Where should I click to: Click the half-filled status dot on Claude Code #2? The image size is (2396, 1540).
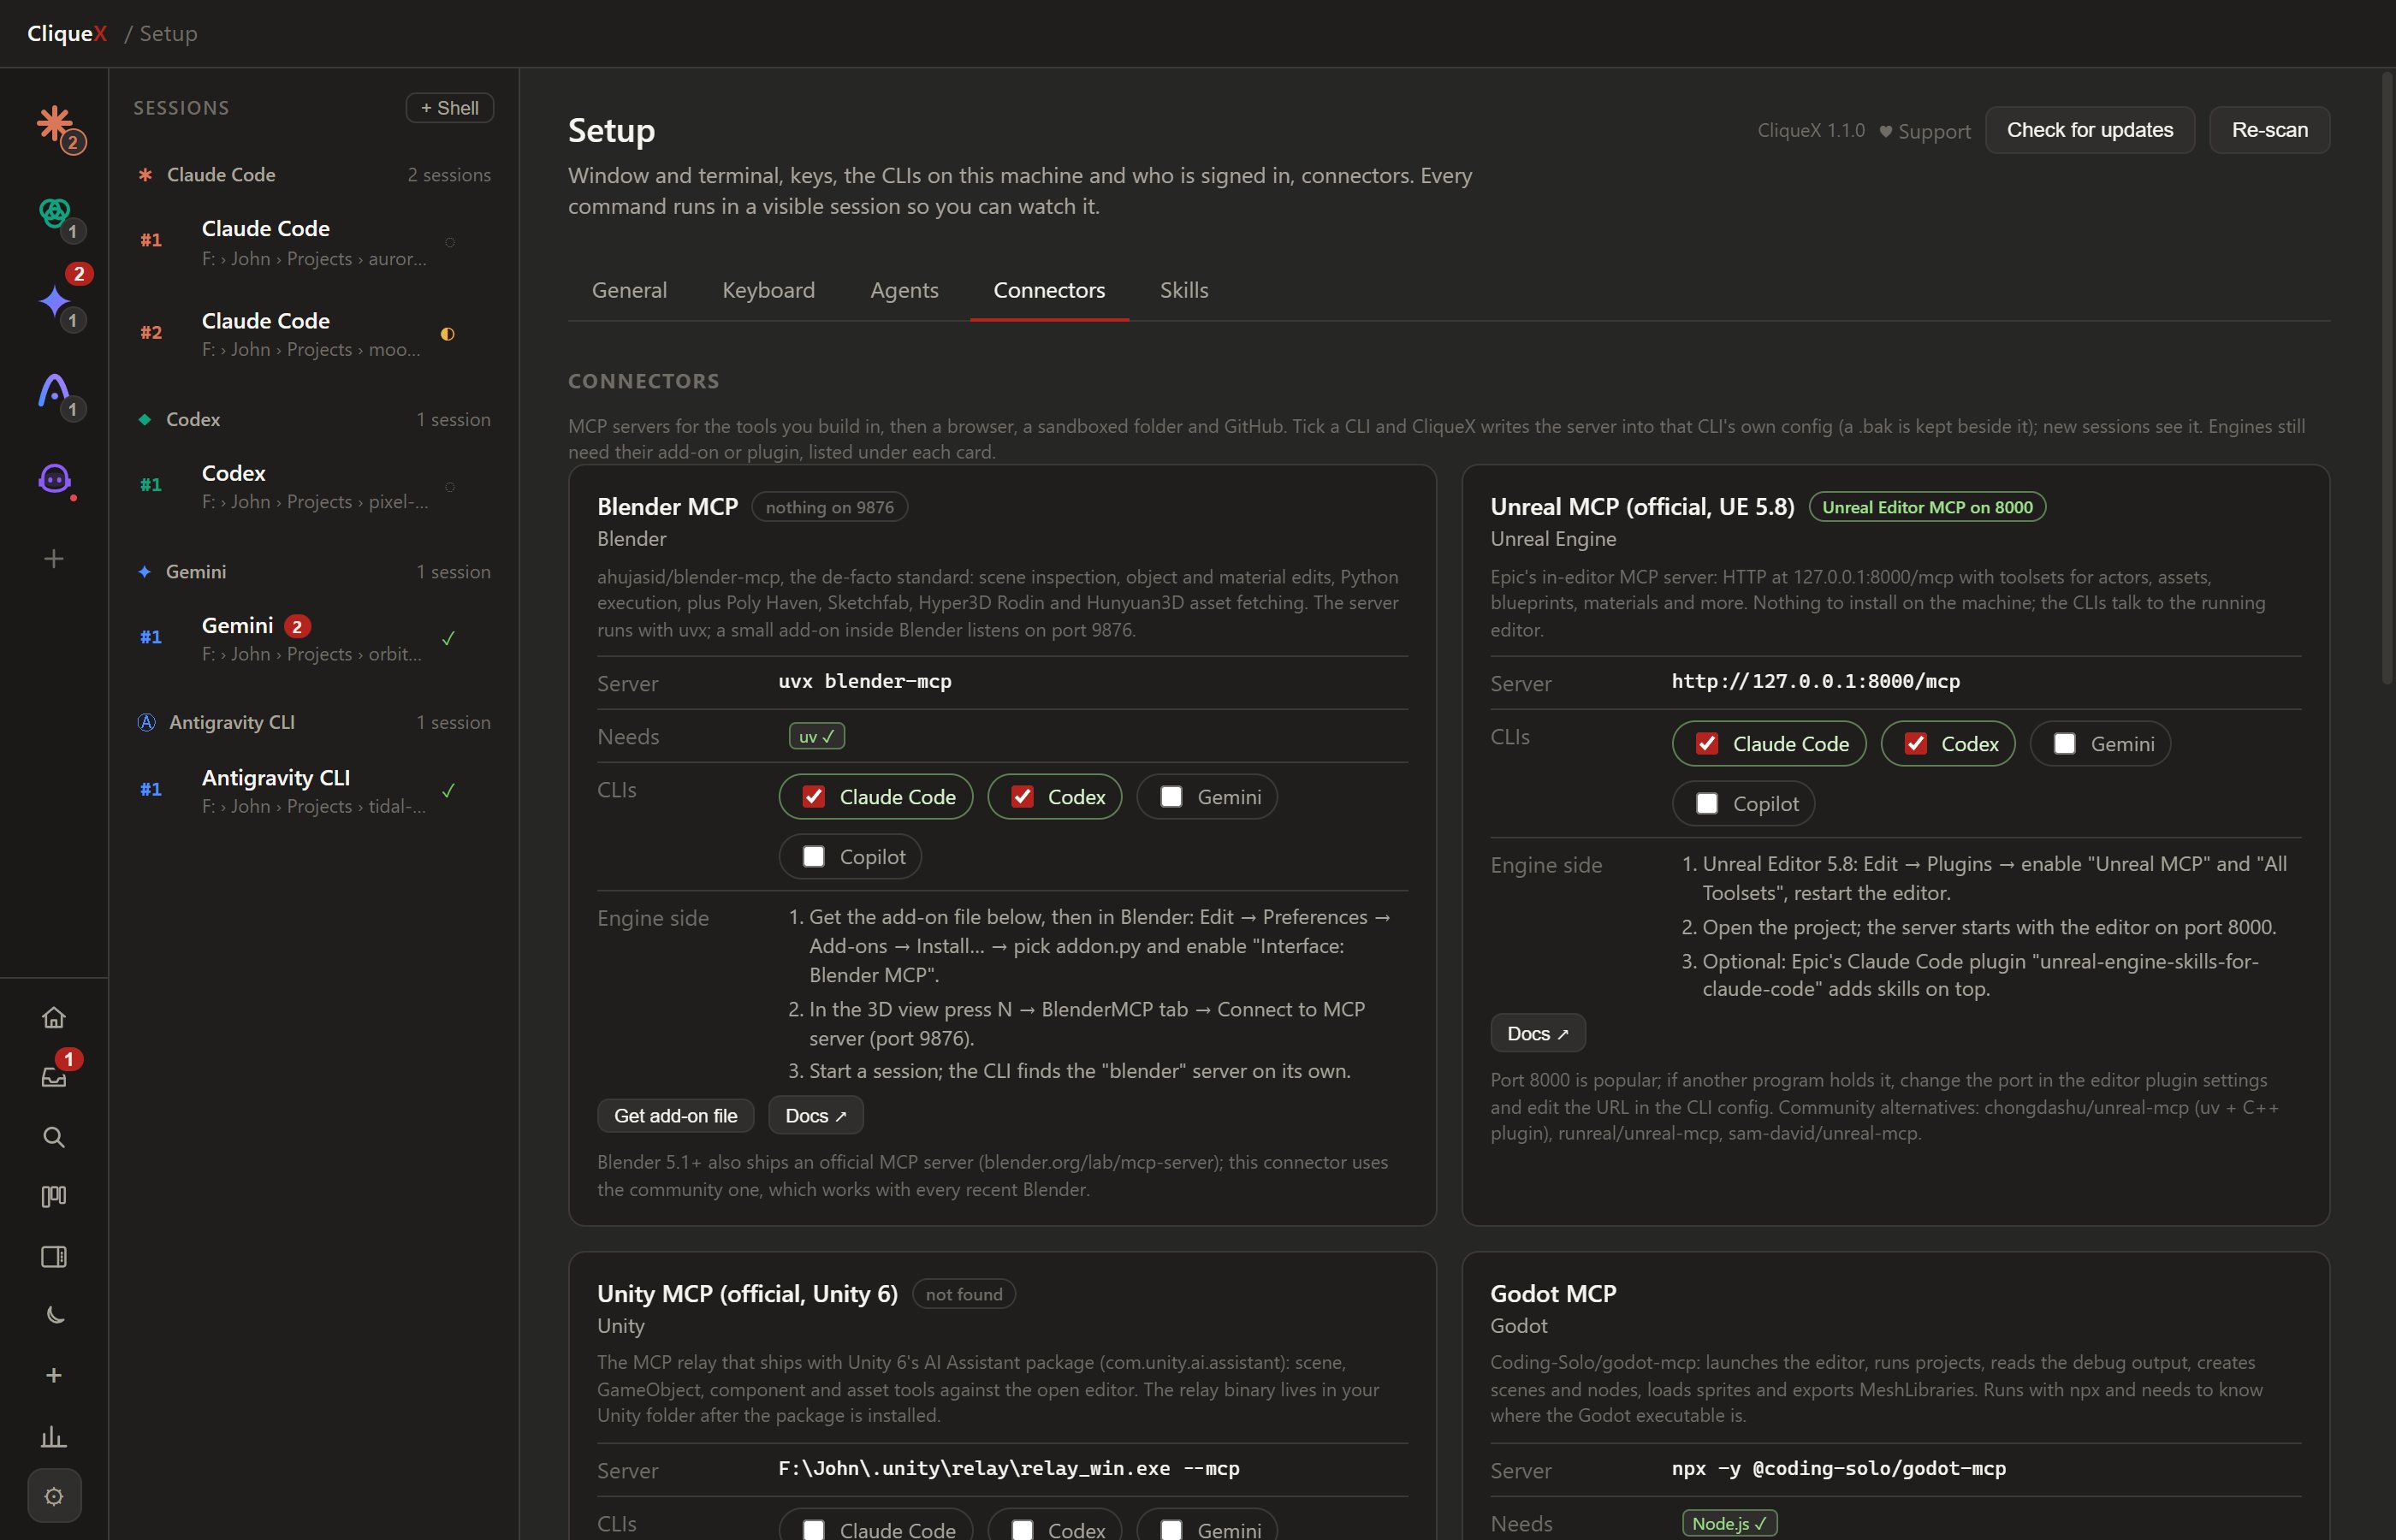click(448, 334)
